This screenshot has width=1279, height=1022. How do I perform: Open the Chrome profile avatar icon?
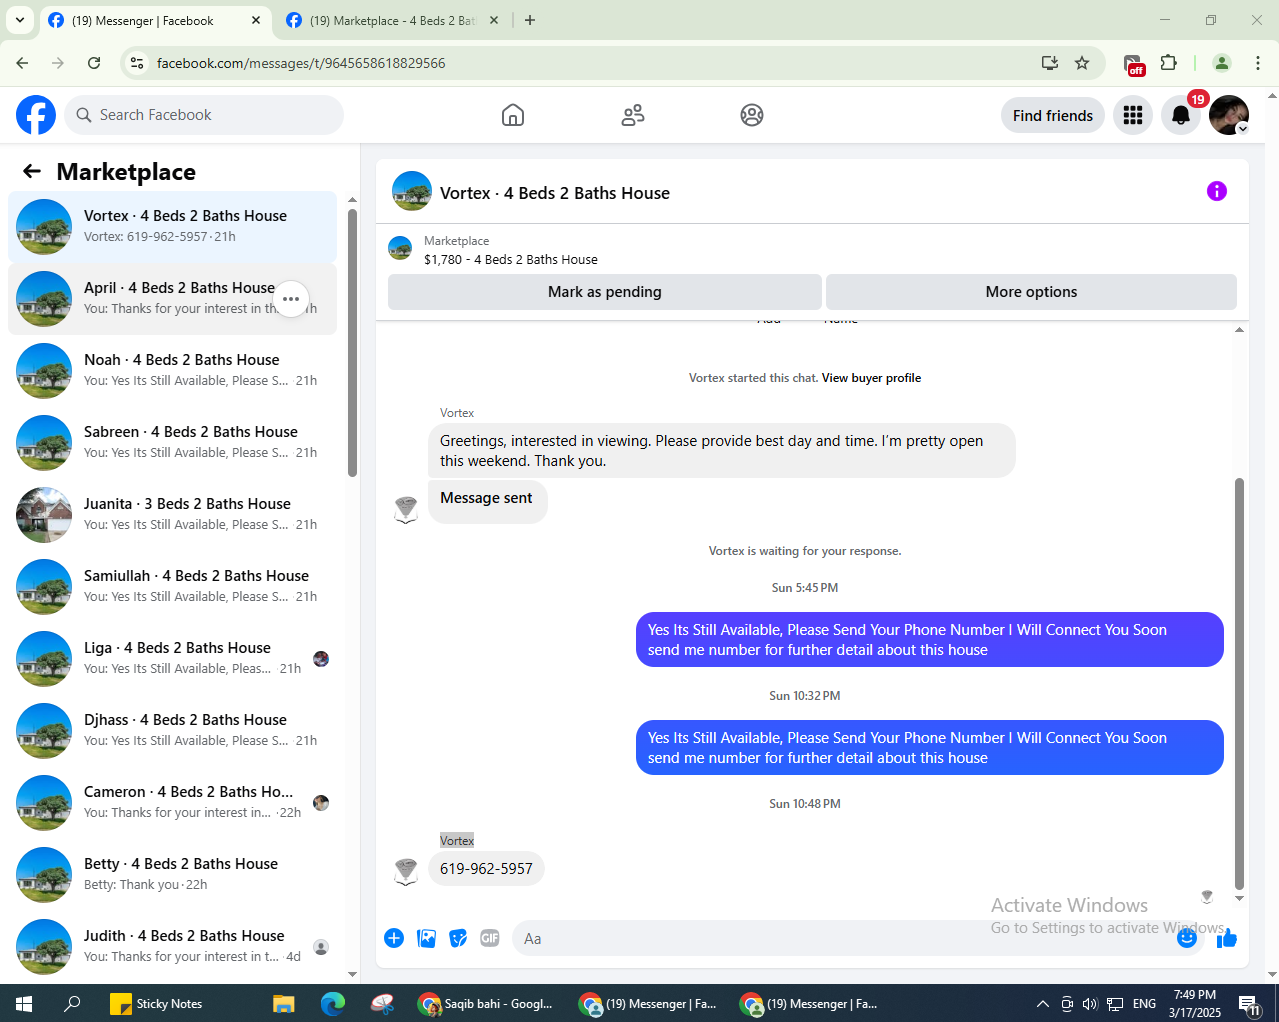coord(1222,63)
